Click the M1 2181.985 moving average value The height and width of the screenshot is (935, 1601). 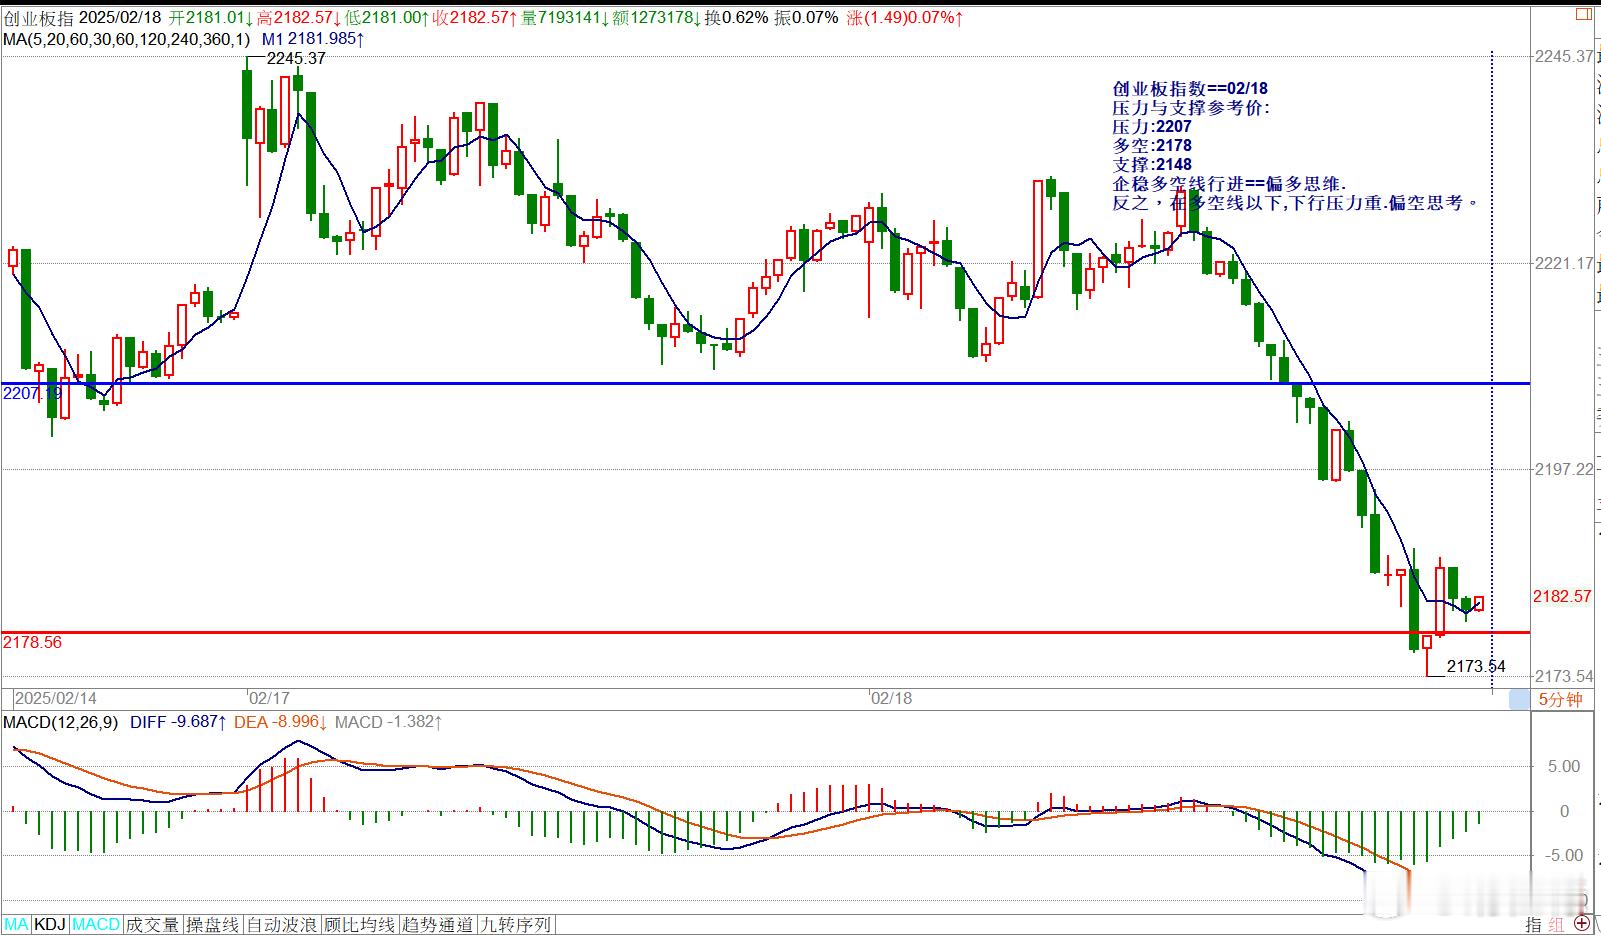pos(313,39)
